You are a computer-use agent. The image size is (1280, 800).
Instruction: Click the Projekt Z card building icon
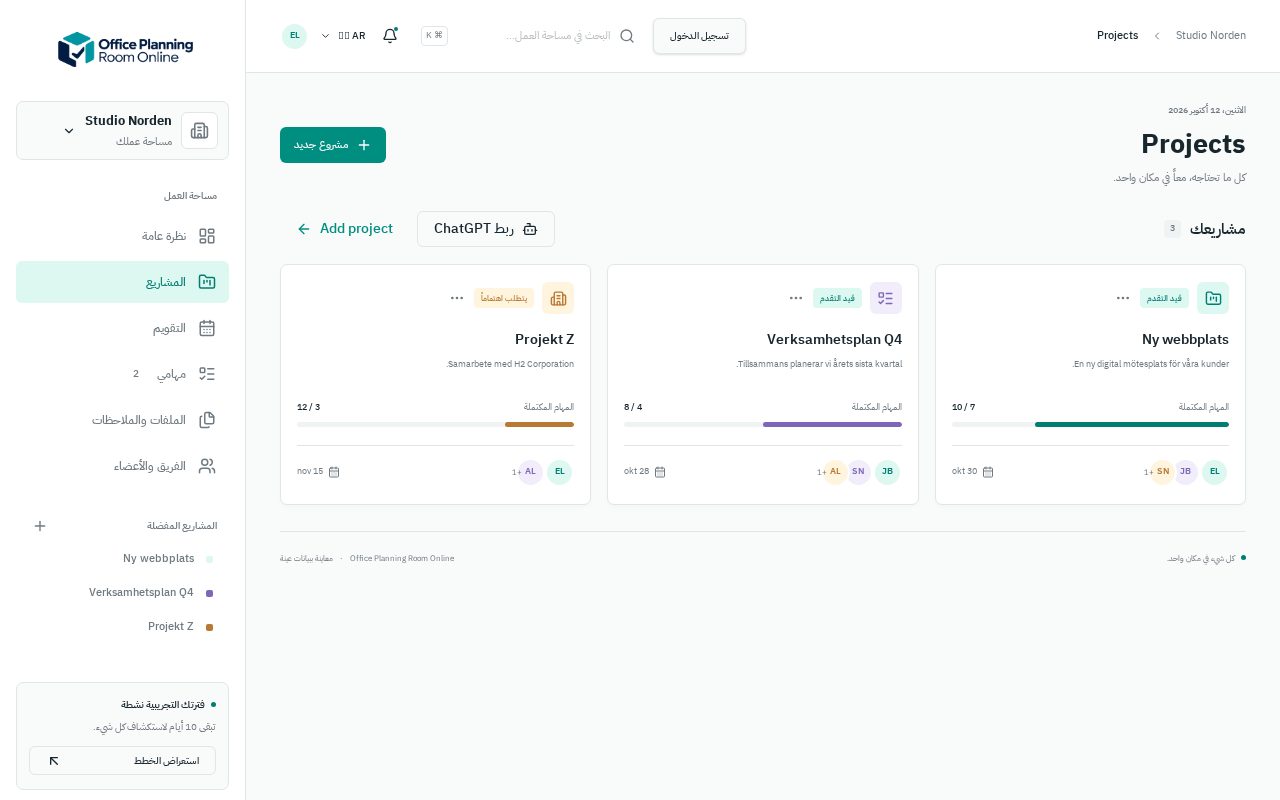click(x=558, y=298)
